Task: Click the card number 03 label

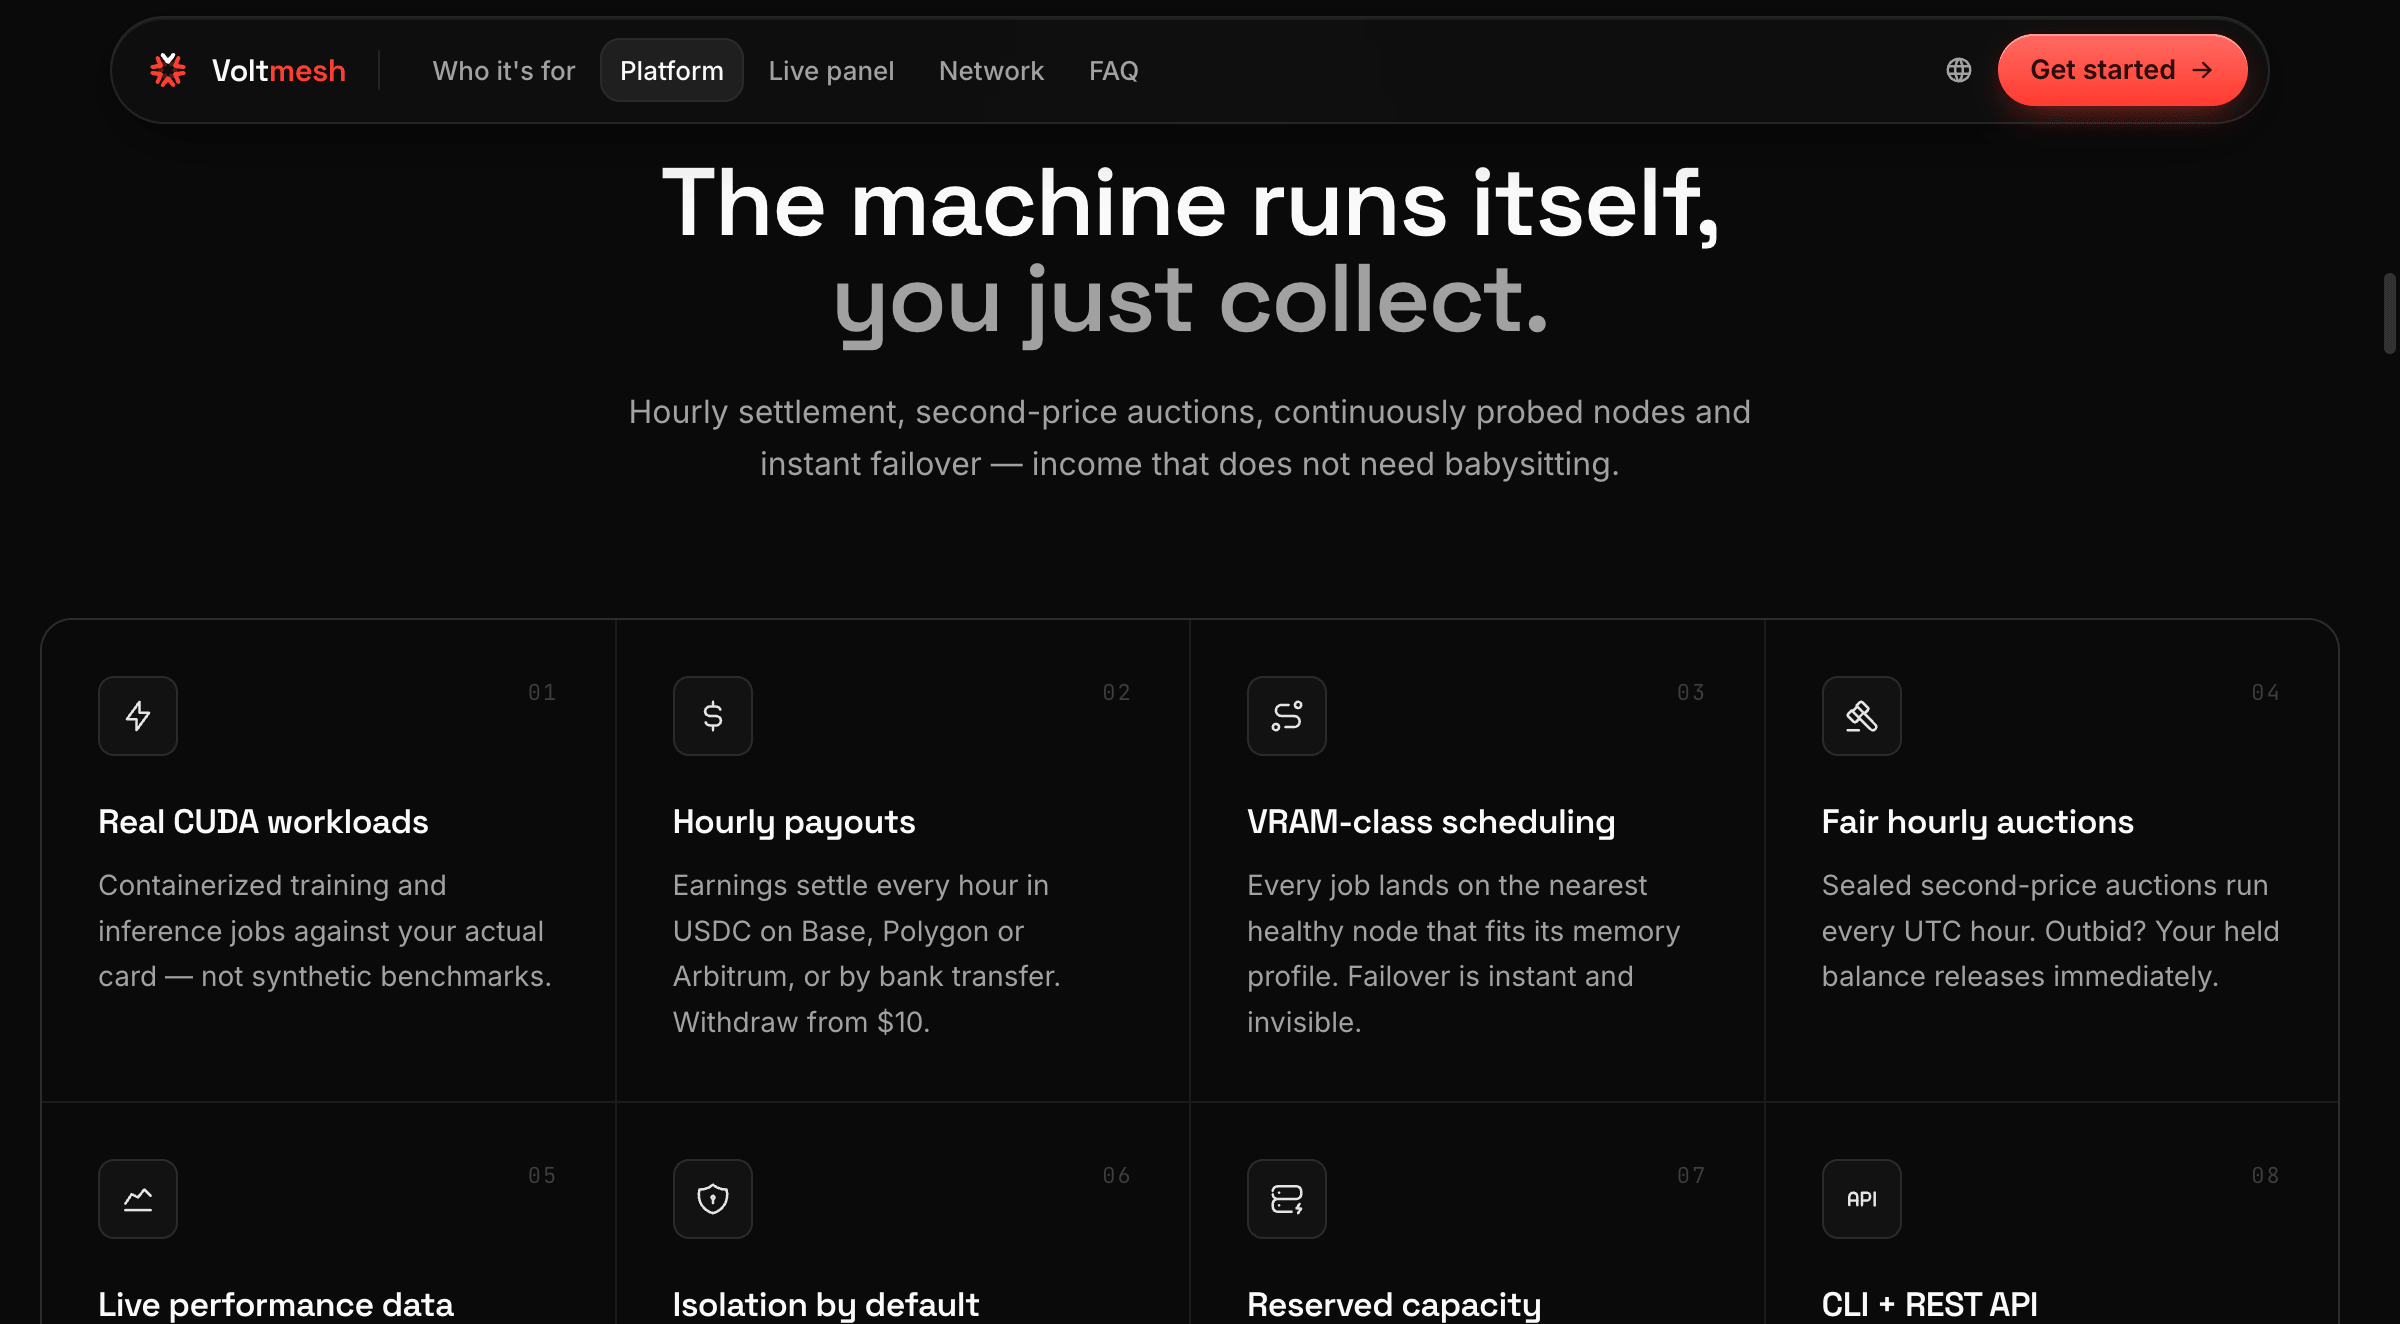Action: [1691, 692]
